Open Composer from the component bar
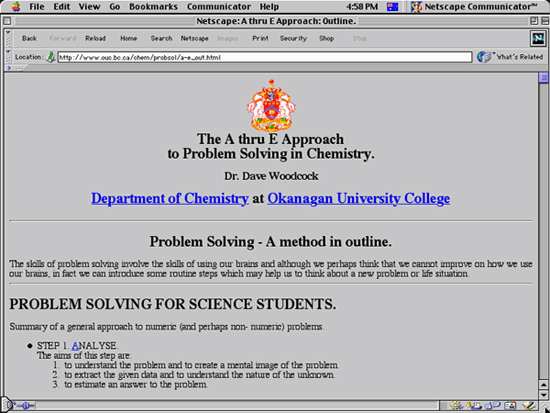 coord(529,406)
